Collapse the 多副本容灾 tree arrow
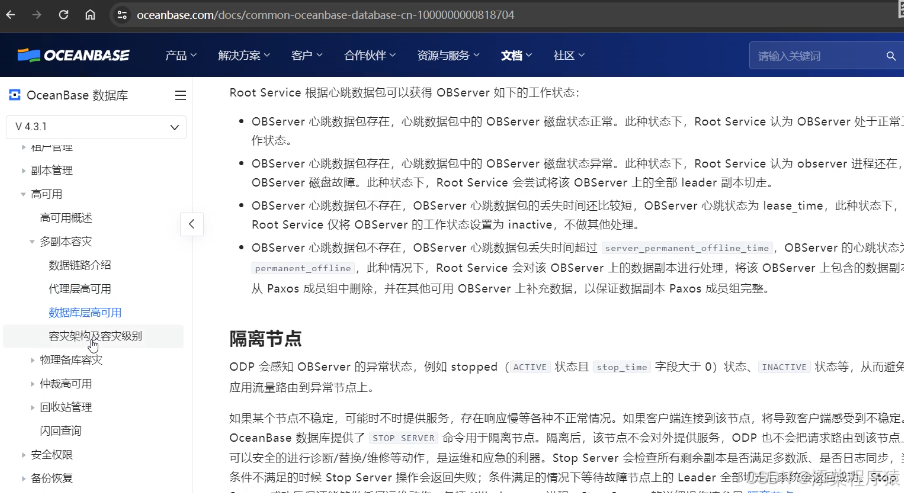Image resolution: width=904 pixels, height=493 pixels. (x=32, y=242)
